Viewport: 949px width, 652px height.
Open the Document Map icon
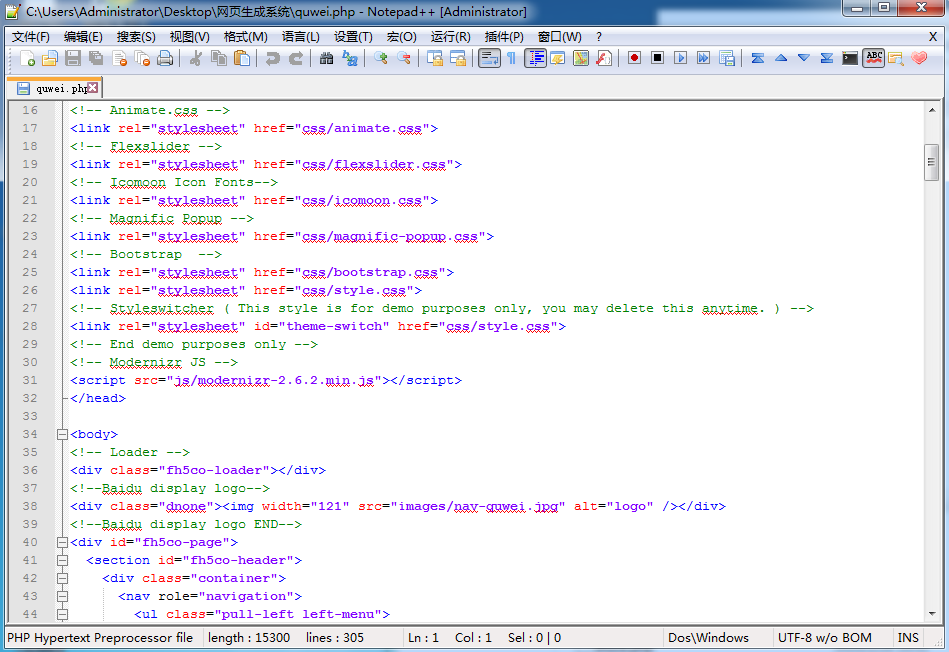pos(580,58)
